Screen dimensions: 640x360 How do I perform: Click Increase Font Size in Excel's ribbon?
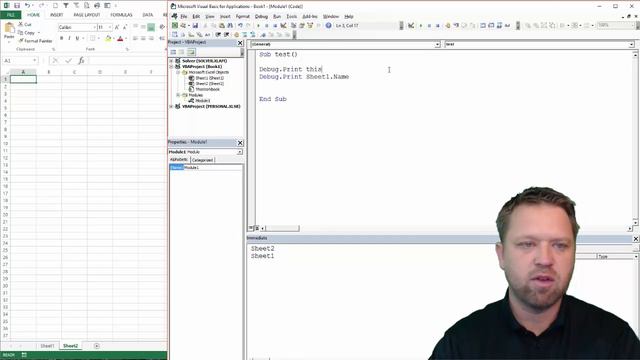click(117, 27)
